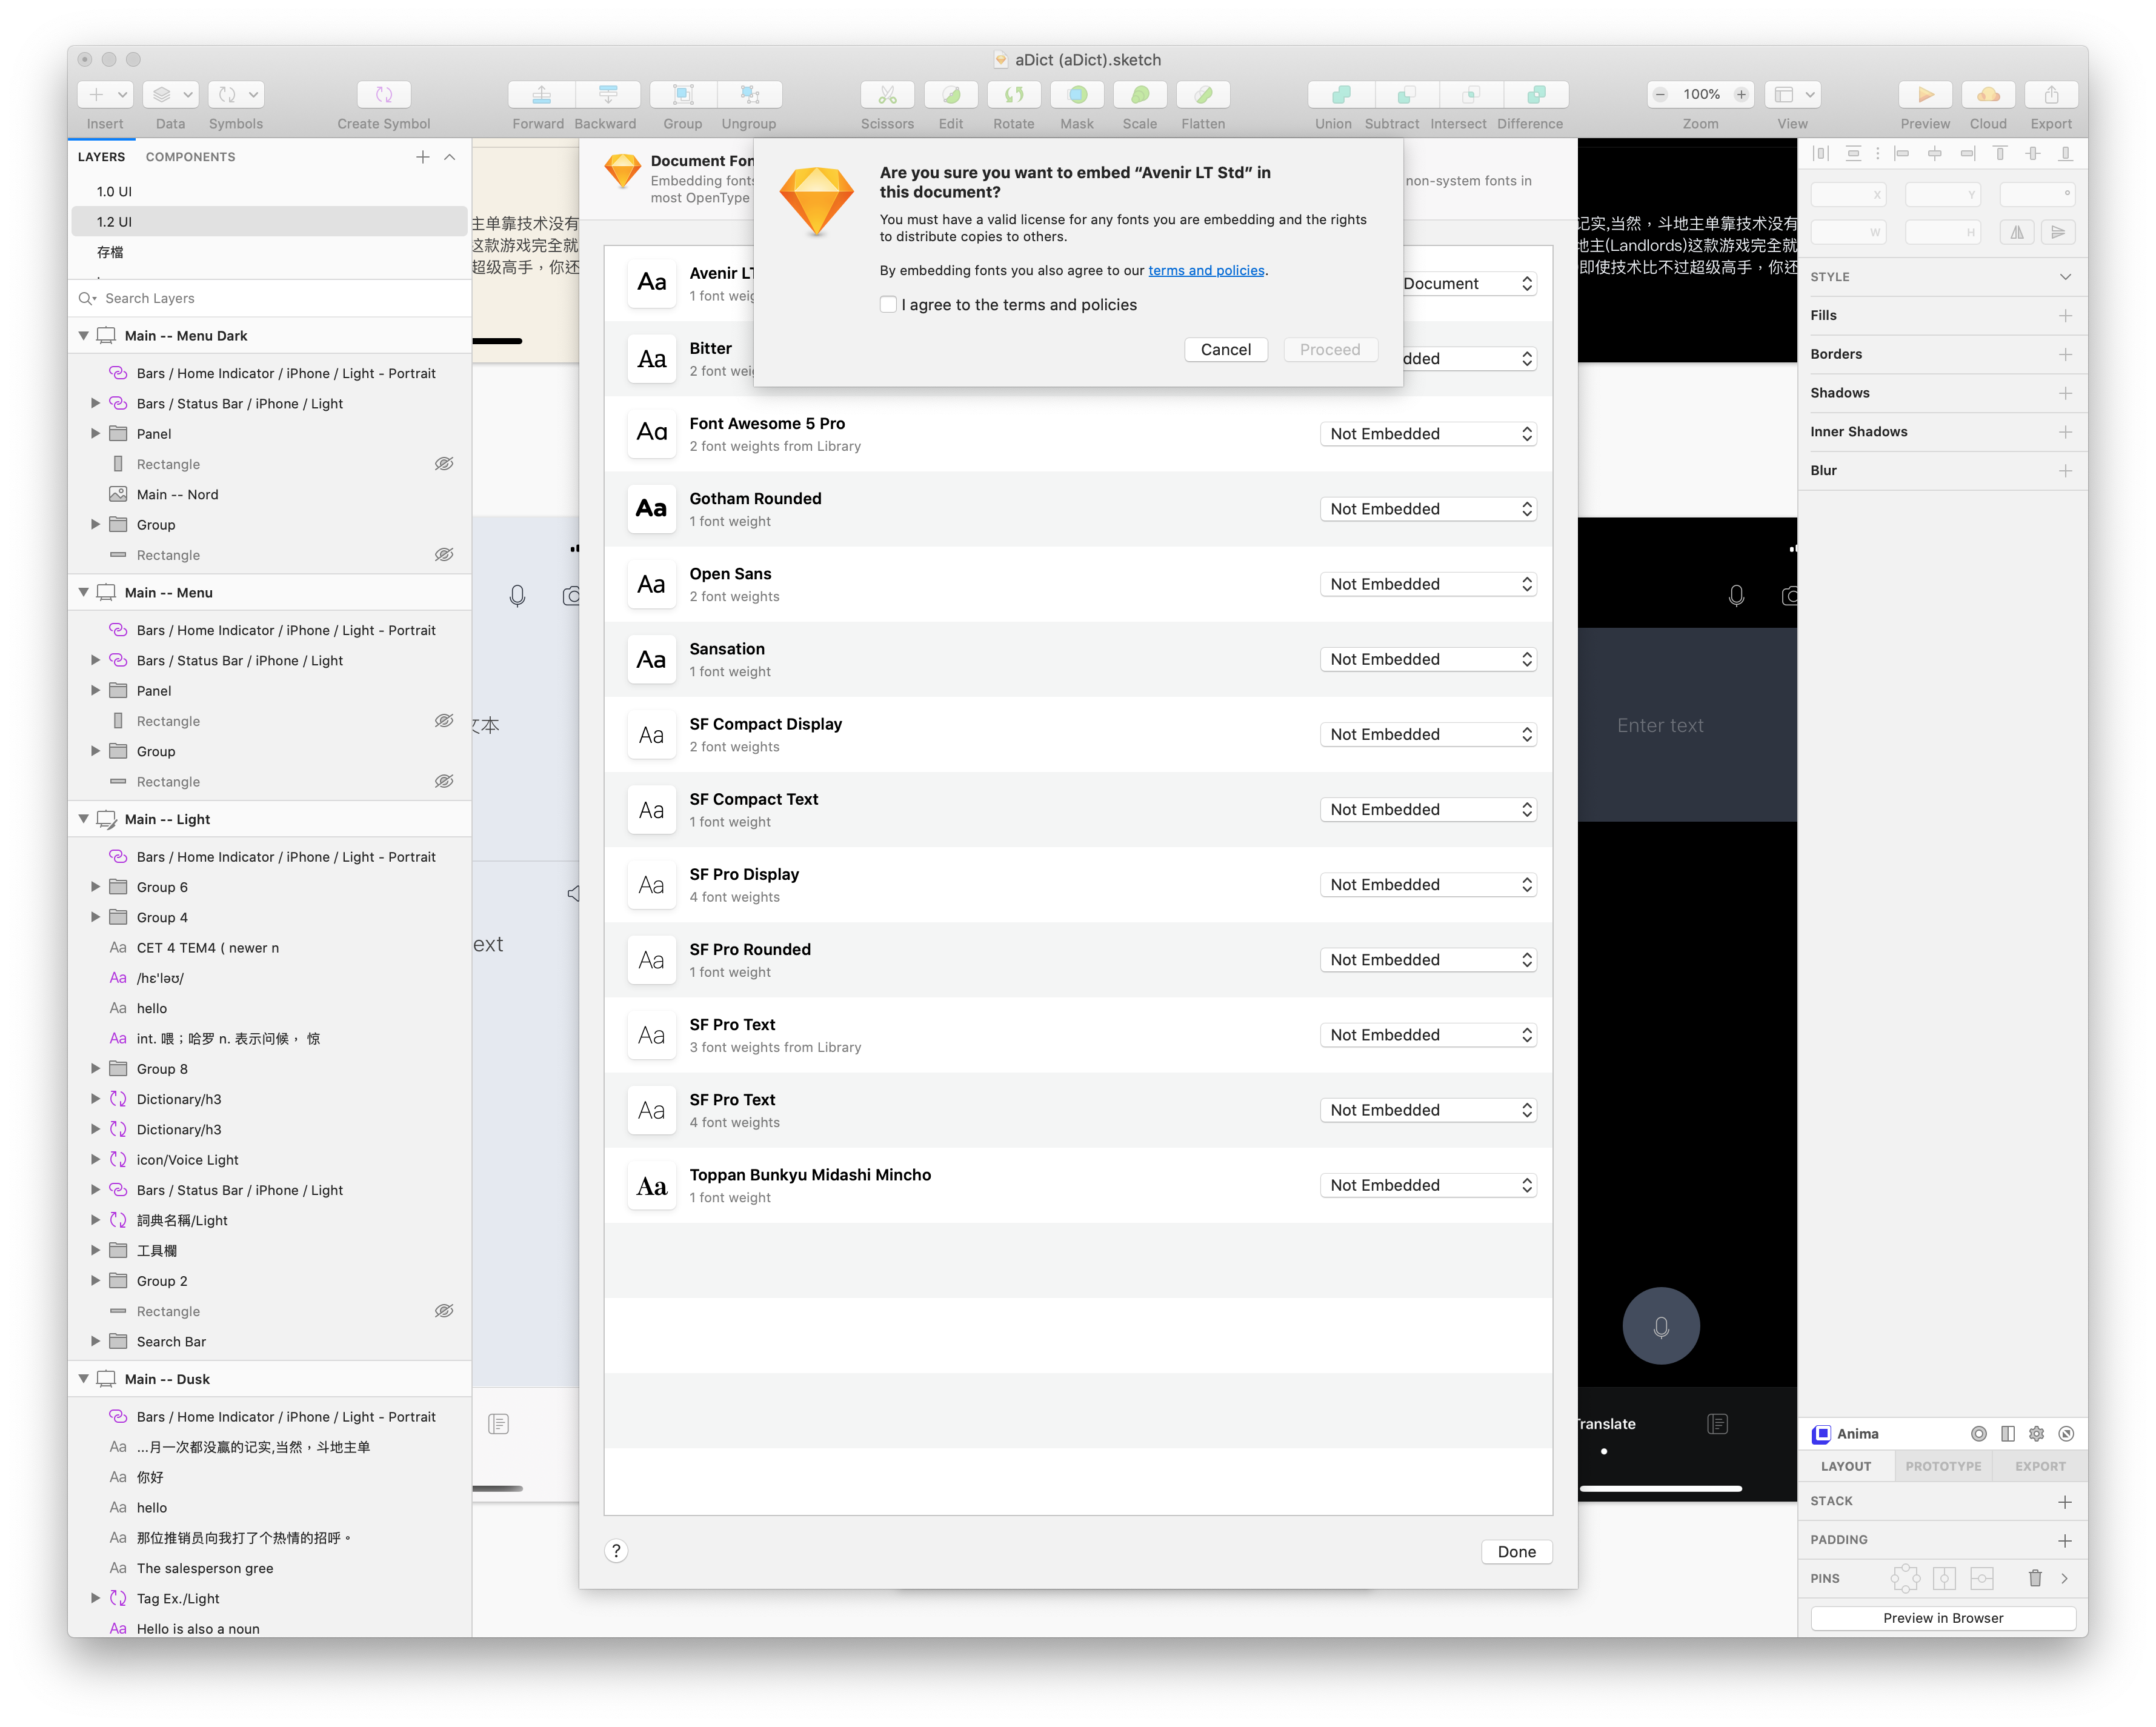Image resolution: width=2156 pixels, height=1727 pixels.
Task: Open the terms and policies link
Action: (x=1206, y=270)
